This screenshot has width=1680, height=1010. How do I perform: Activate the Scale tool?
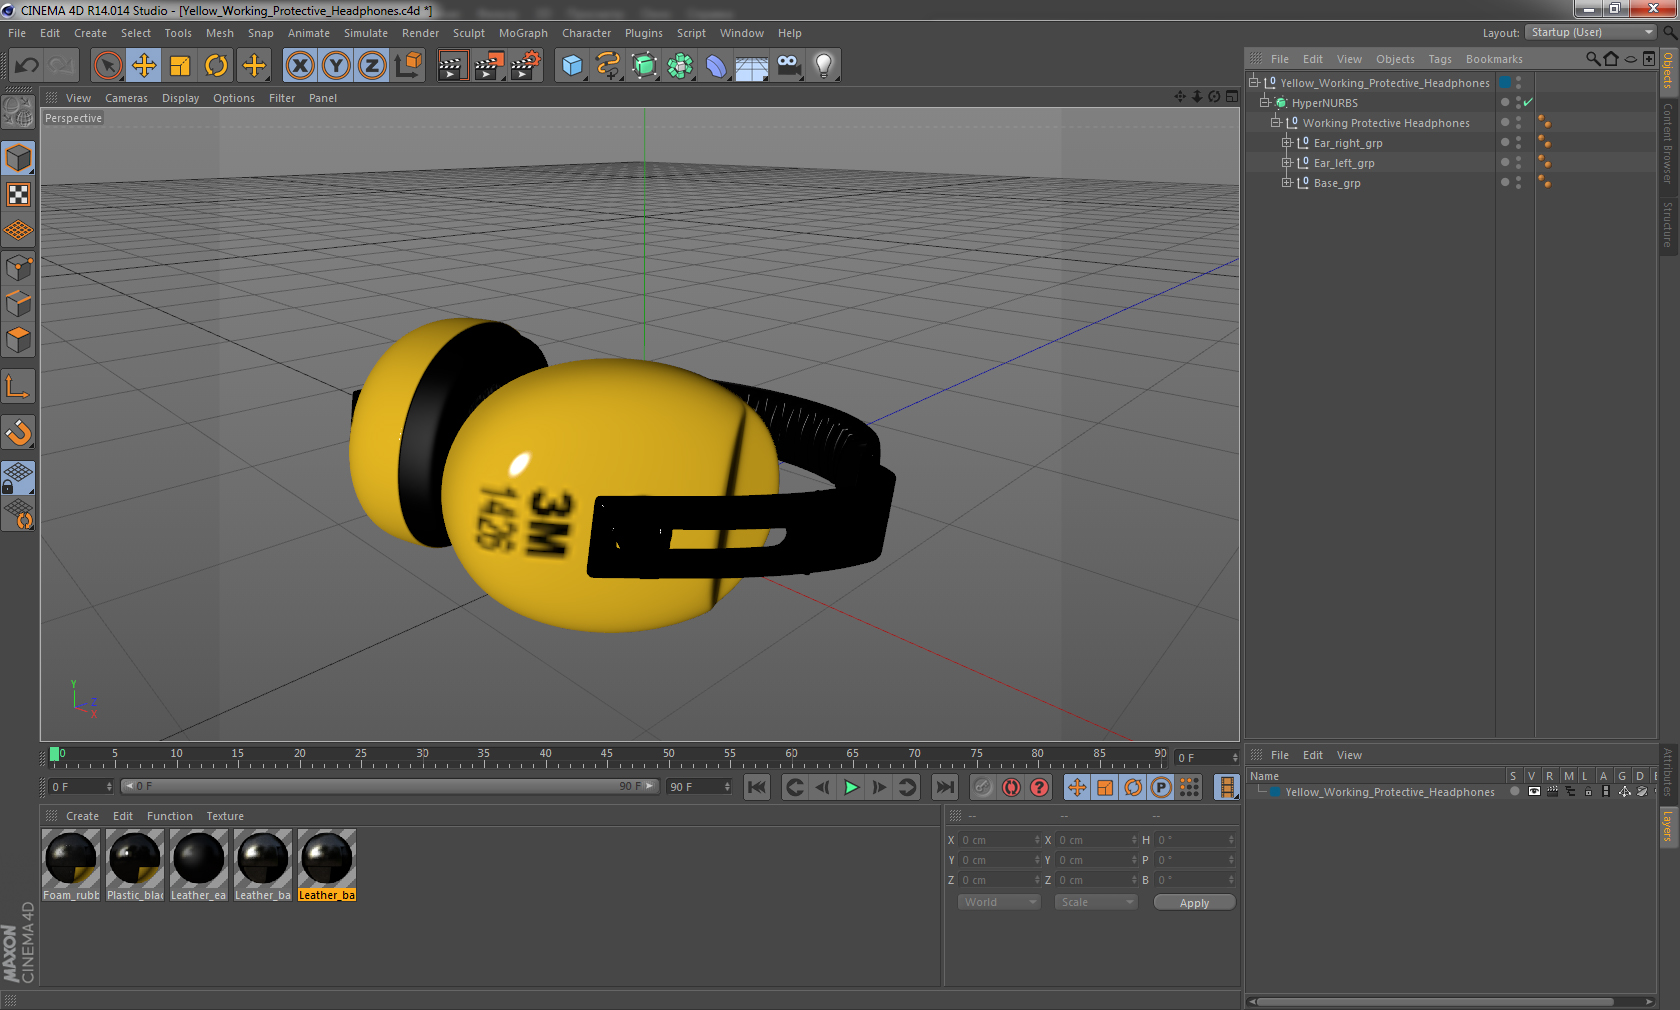(180, 66)
